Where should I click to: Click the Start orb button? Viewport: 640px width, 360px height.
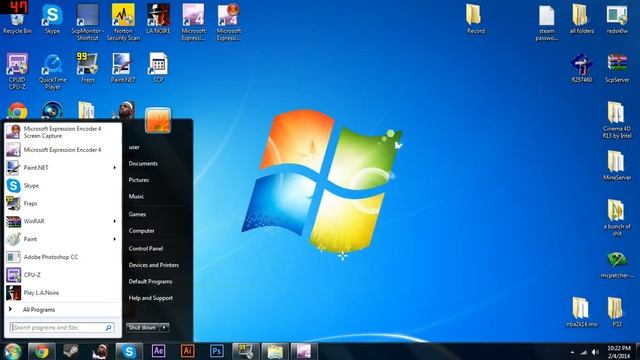12,351
